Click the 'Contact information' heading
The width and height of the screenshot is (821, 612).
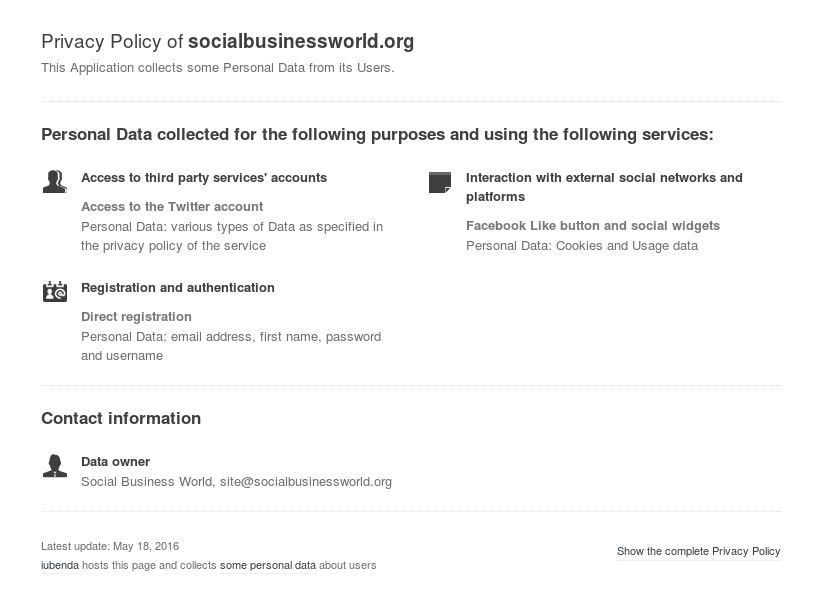[x=121, y=419]
